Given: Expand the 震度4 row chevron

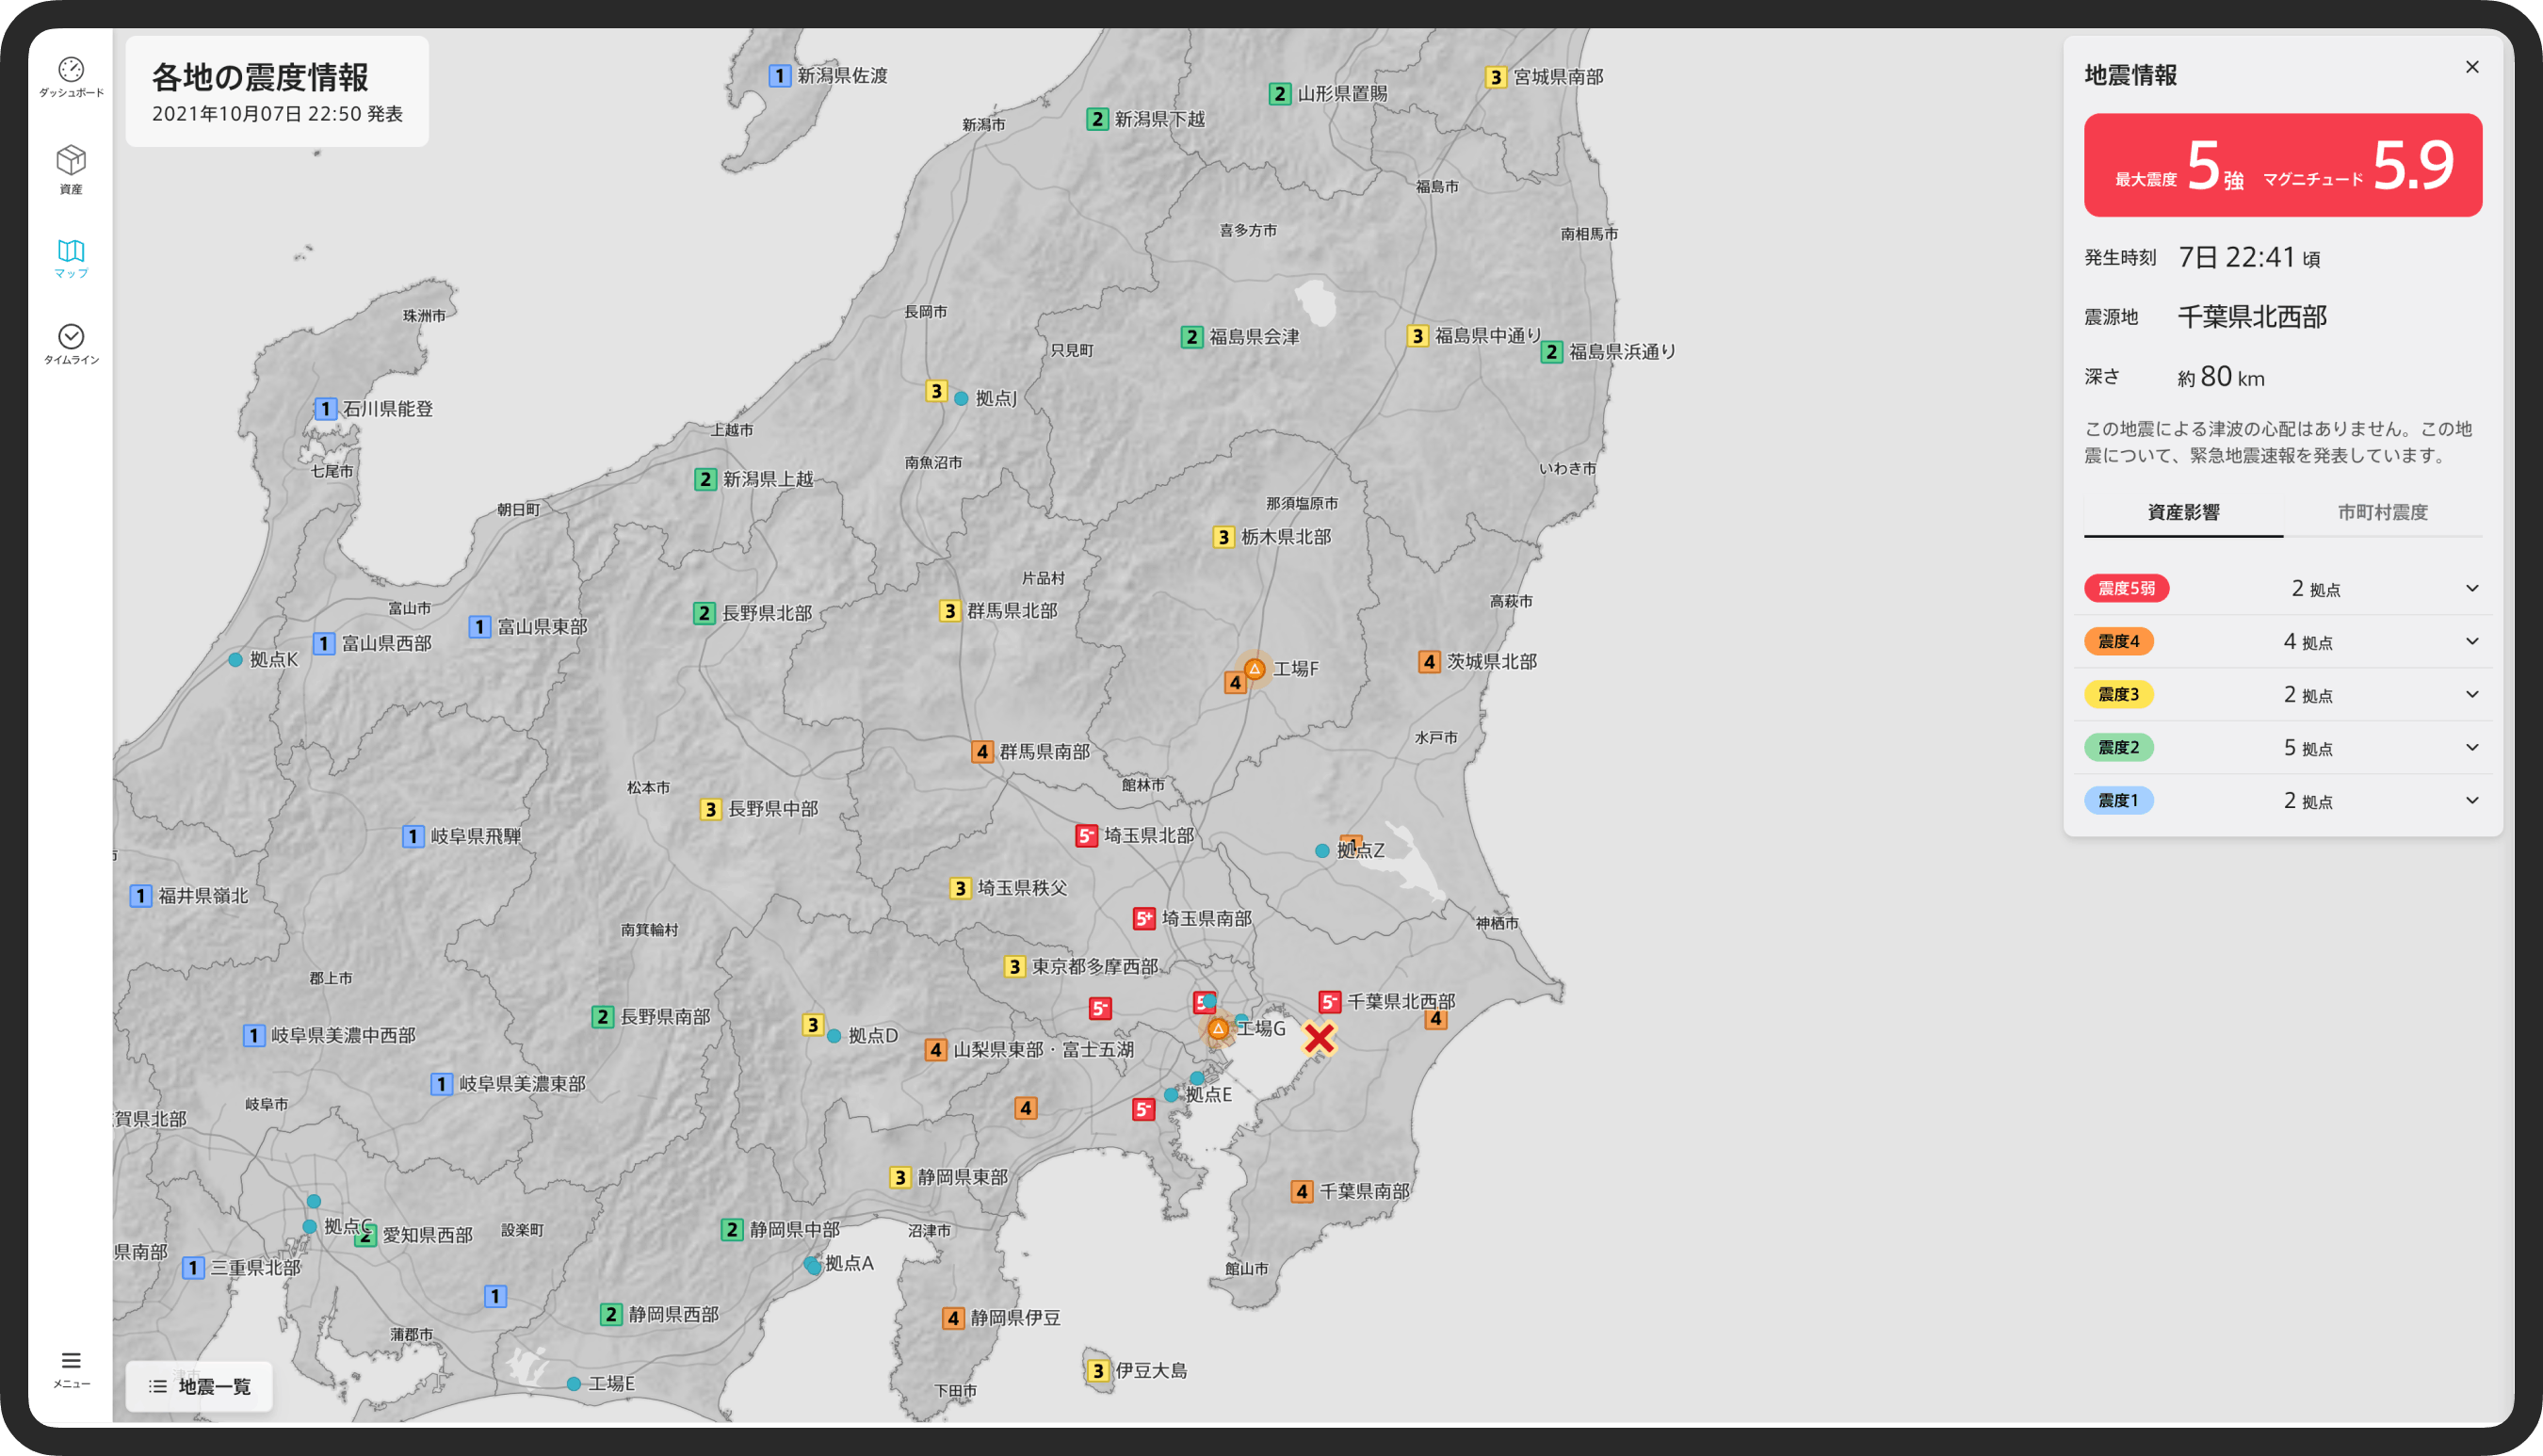Looking at the screenshot, I should (x=2472, y=641).
